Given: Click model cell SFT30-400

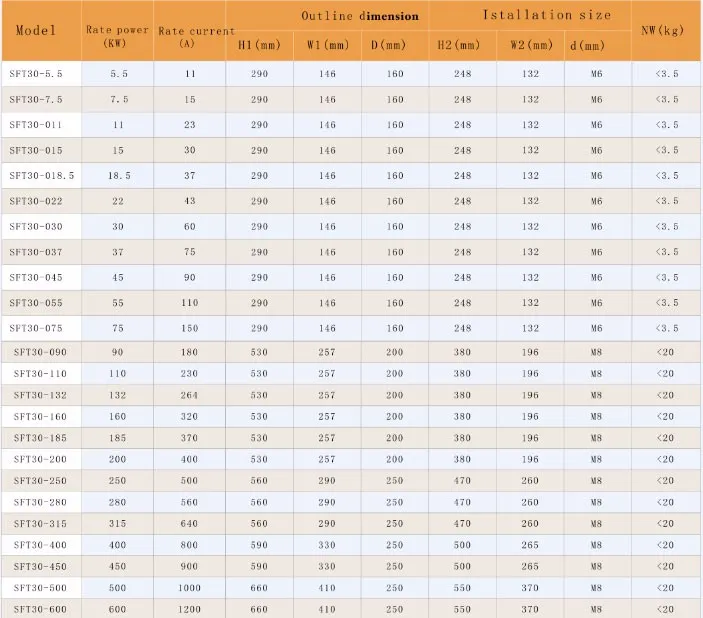Looking at the screenshot, I should click(40, 545).
